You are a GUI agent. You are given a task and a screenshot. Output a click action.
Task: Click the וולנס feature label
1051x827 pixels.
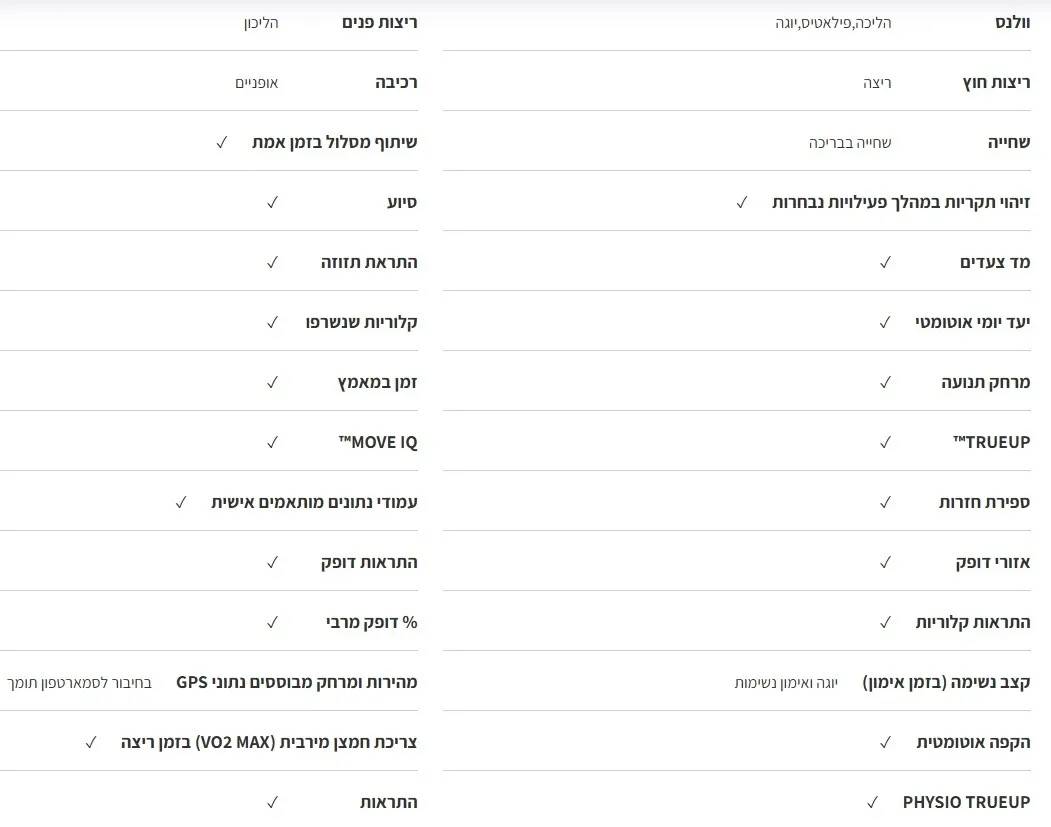[x=1006, y=22]
